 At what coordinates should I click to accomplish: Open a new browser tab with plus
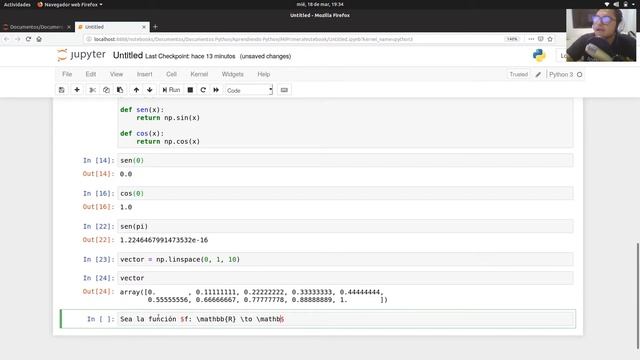click(x=155, y=27)
